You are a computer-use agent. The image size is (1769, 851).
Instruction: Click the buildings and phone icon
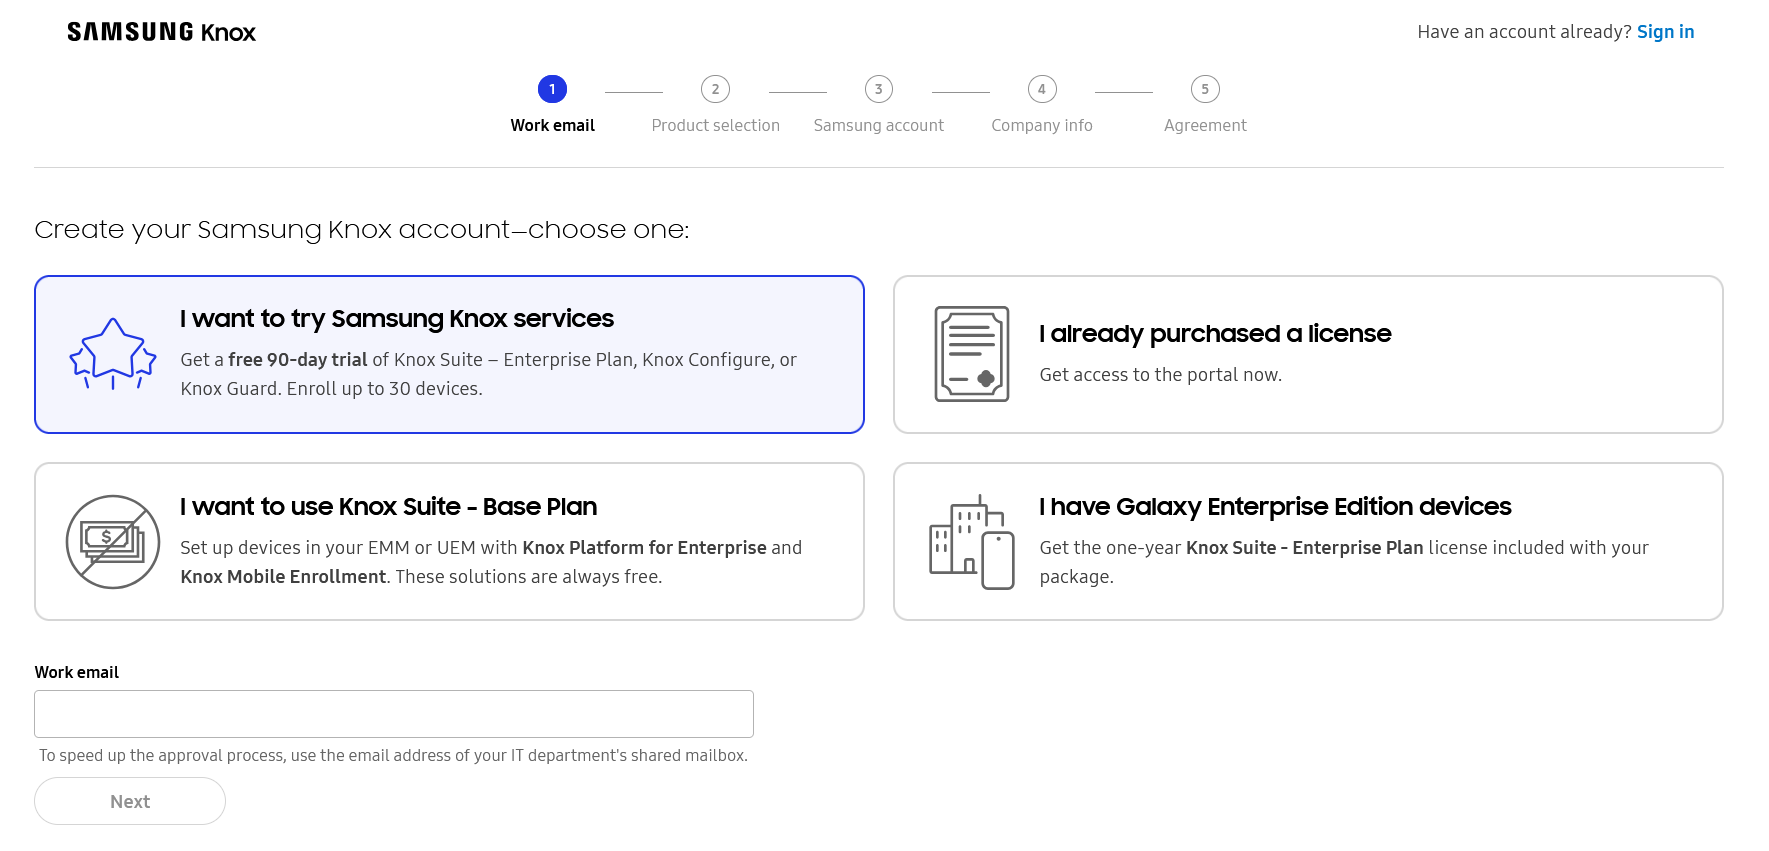(971, 542)
